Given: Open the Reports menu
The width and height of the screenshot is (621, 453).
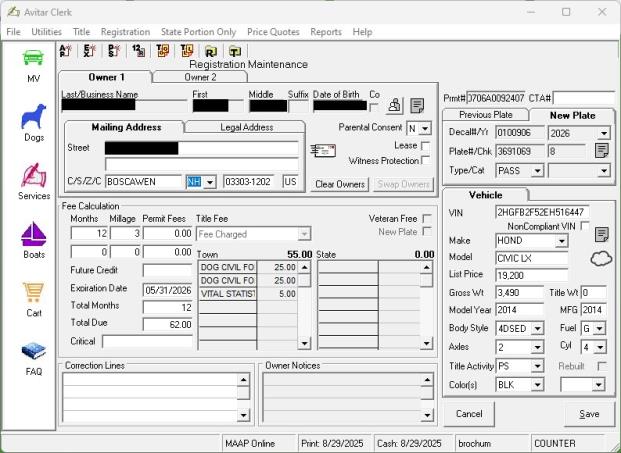Looking at the screenshot, I should [326, 32].
